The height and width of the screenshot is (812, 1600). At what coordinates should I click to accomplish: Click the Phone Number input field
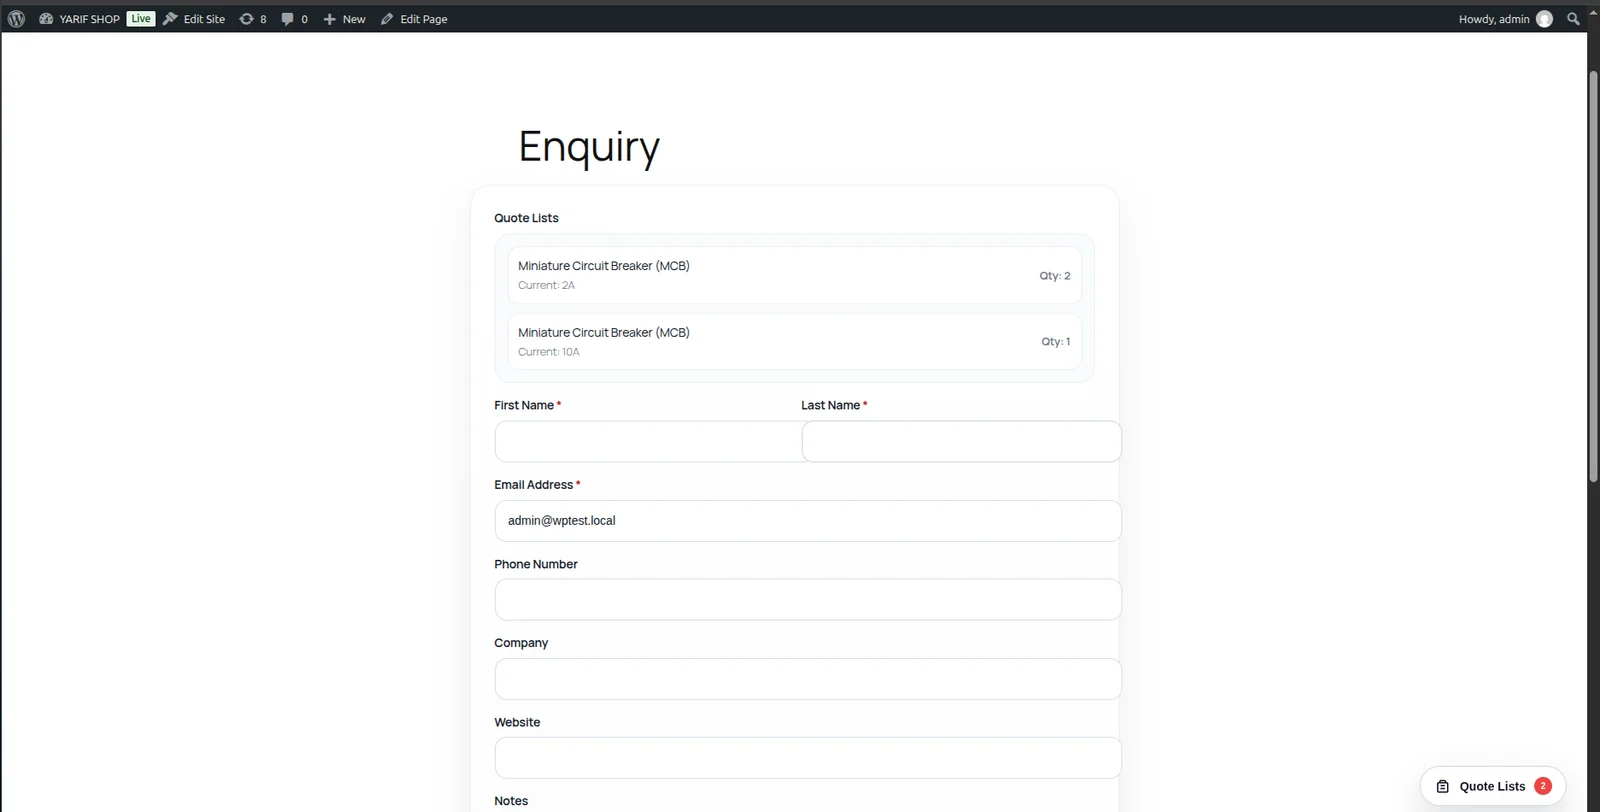coord(808,600)
